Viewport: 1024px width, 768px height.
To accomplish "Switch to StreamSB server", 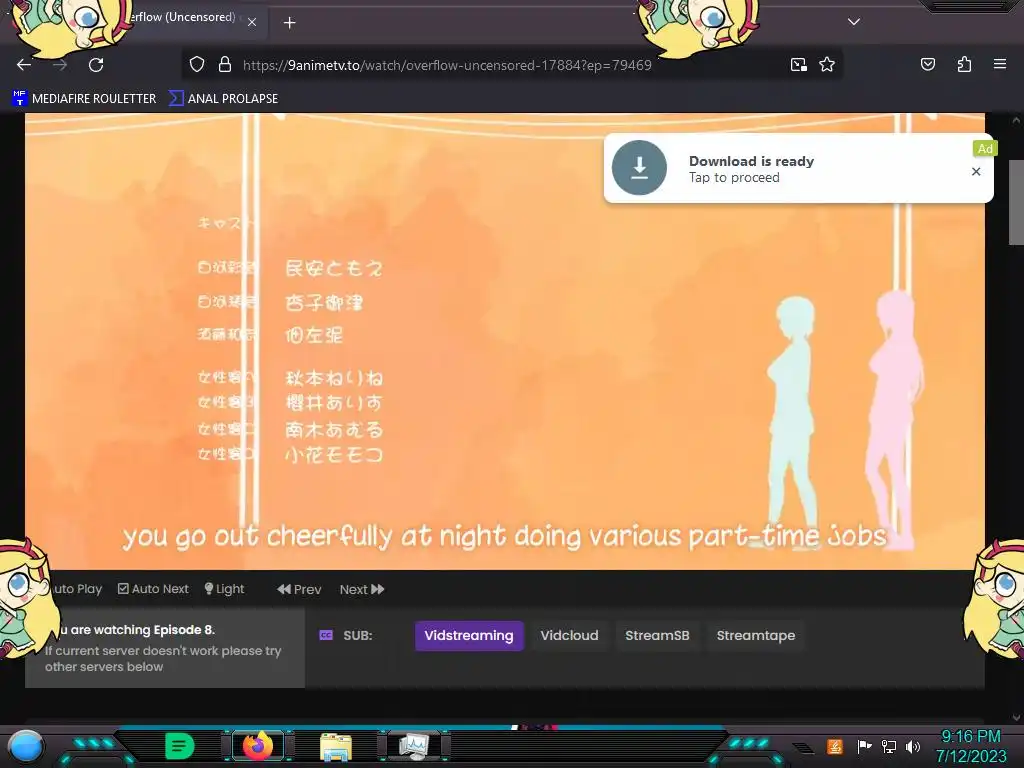I will [x=657, y=635].
